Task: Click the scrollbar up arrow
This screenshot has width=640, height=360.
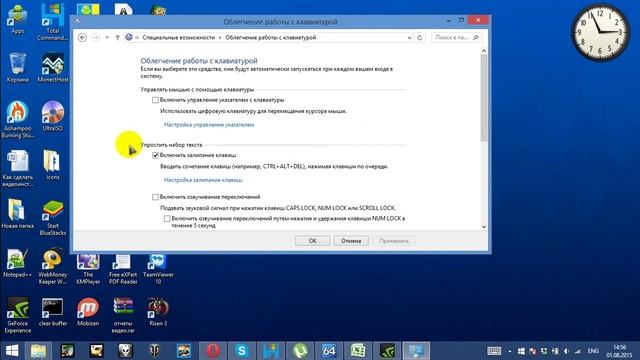Action: coord(484,51)
